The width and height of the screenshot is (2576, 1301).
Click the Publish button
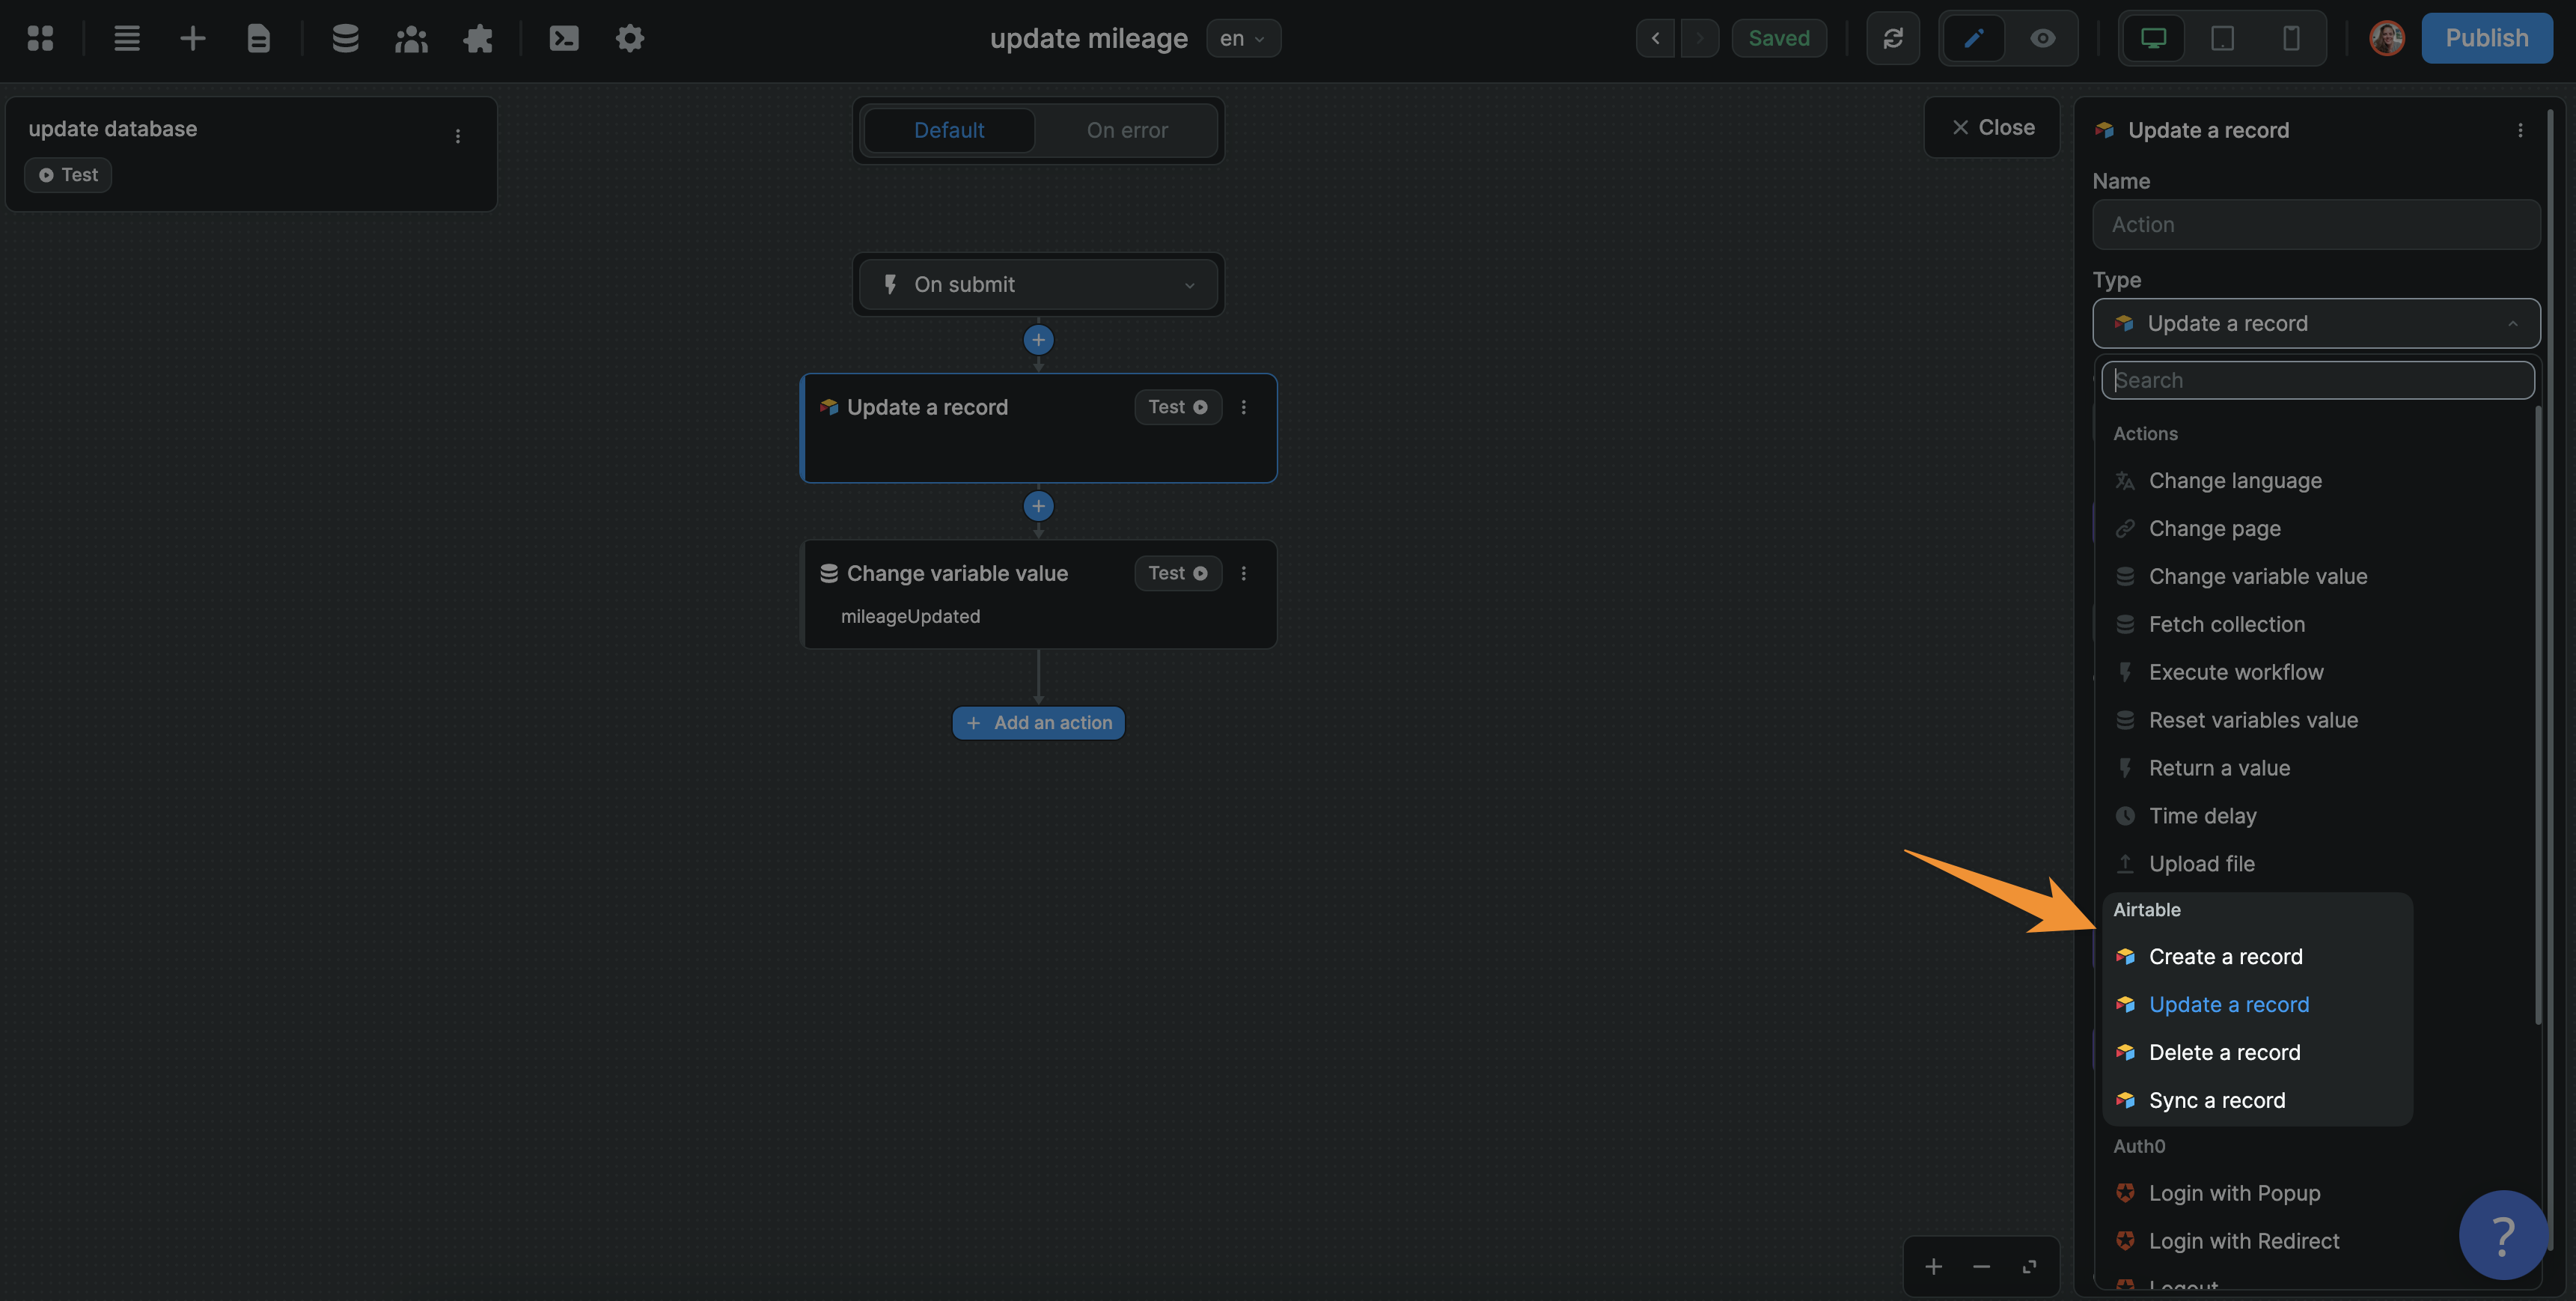2487,38
